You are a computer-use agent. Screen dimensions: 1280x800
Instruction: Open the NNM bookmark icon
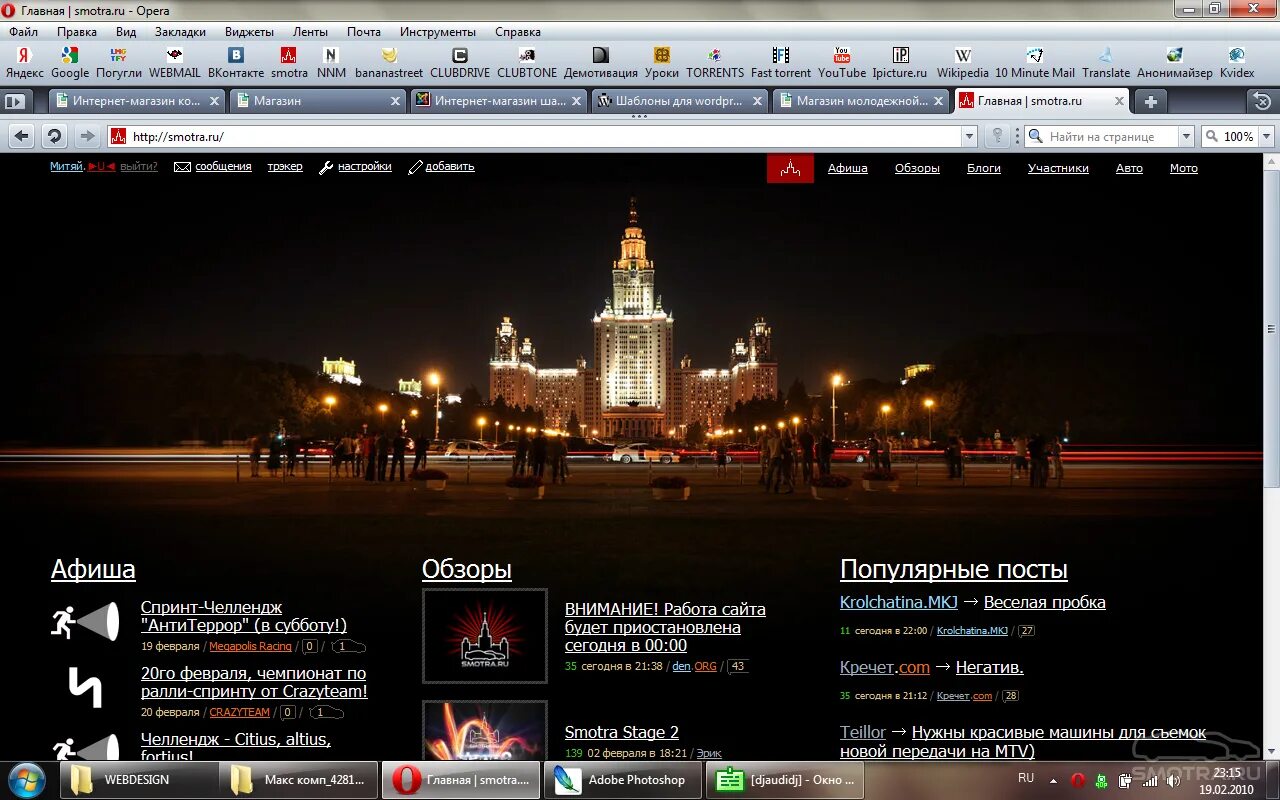[x=331, y=55]
